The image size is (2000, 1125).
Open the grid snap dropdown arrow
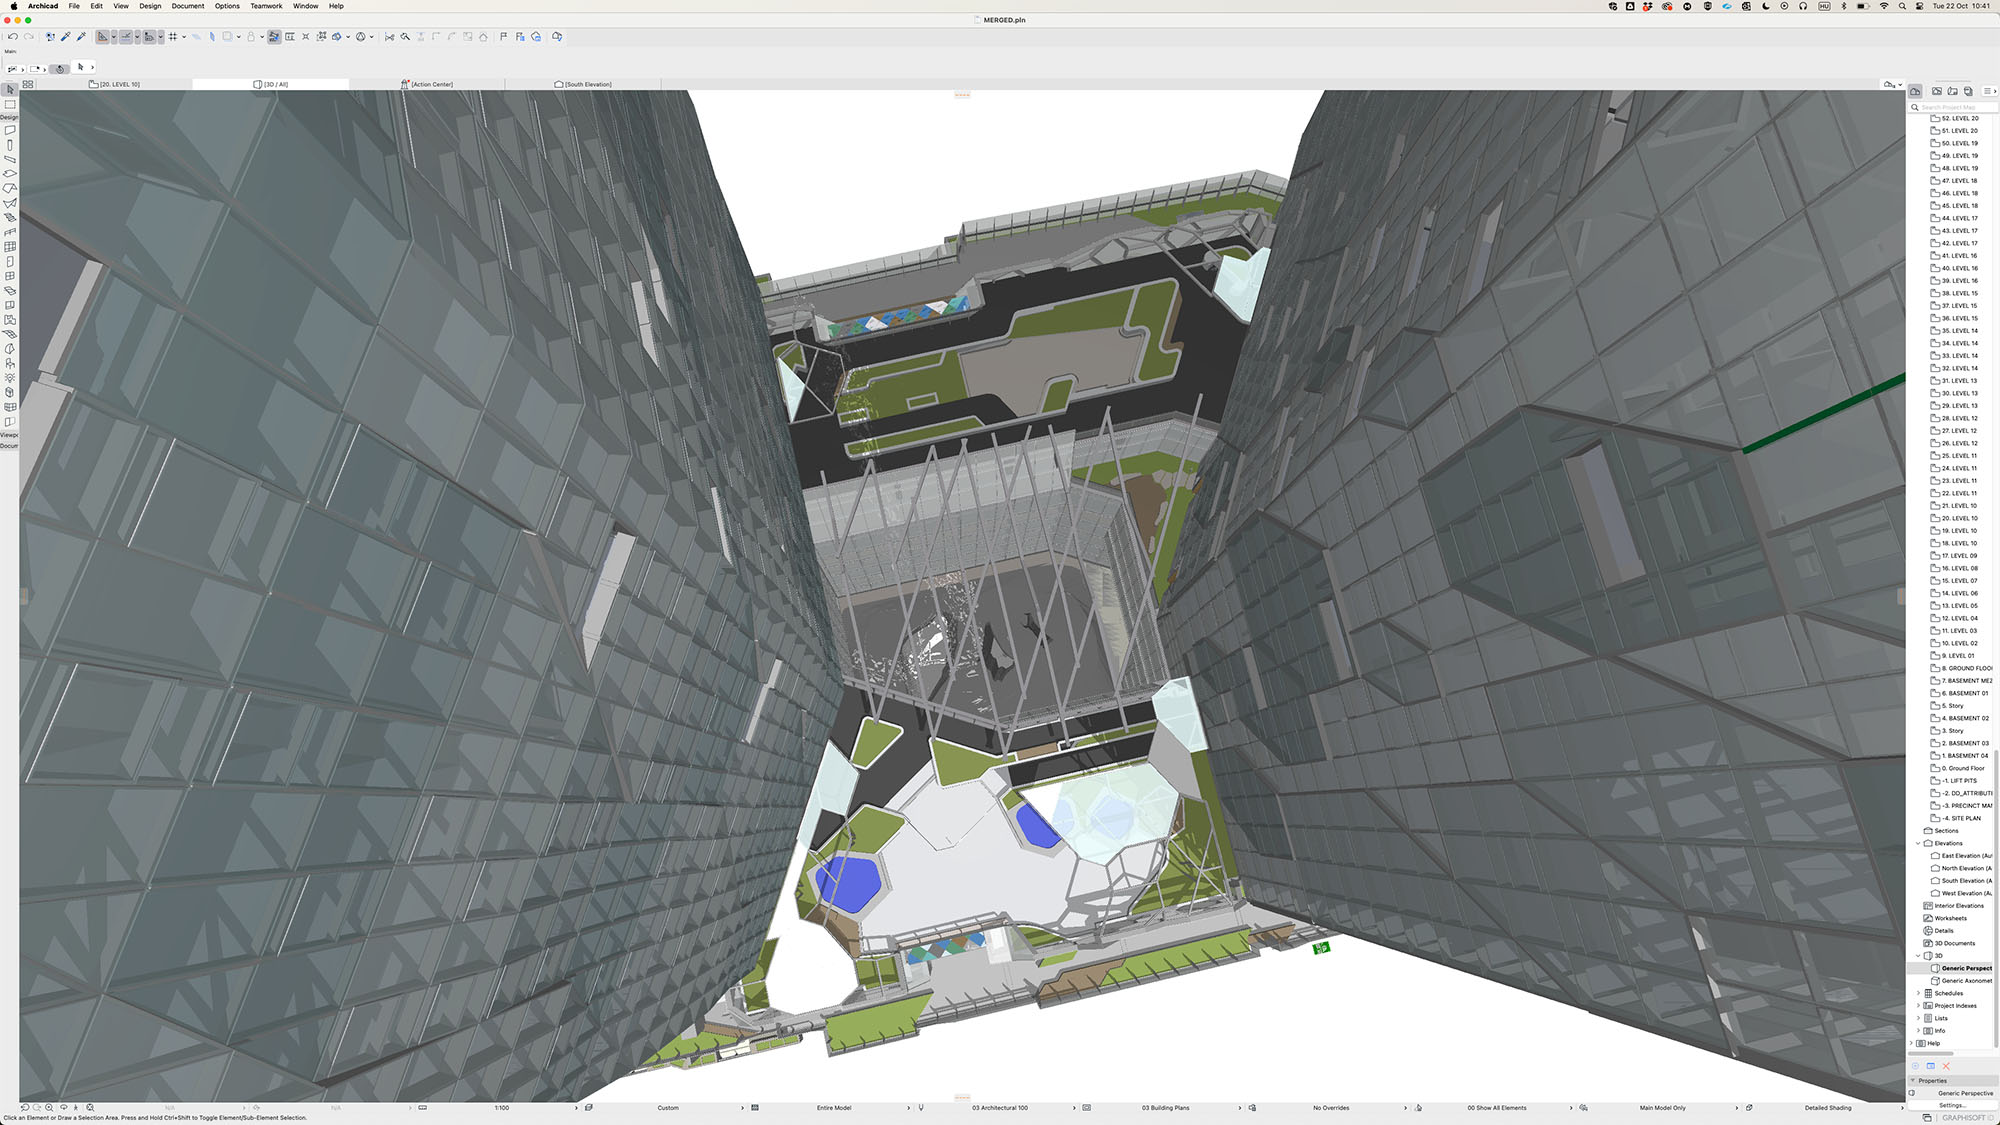coord(184,37)
